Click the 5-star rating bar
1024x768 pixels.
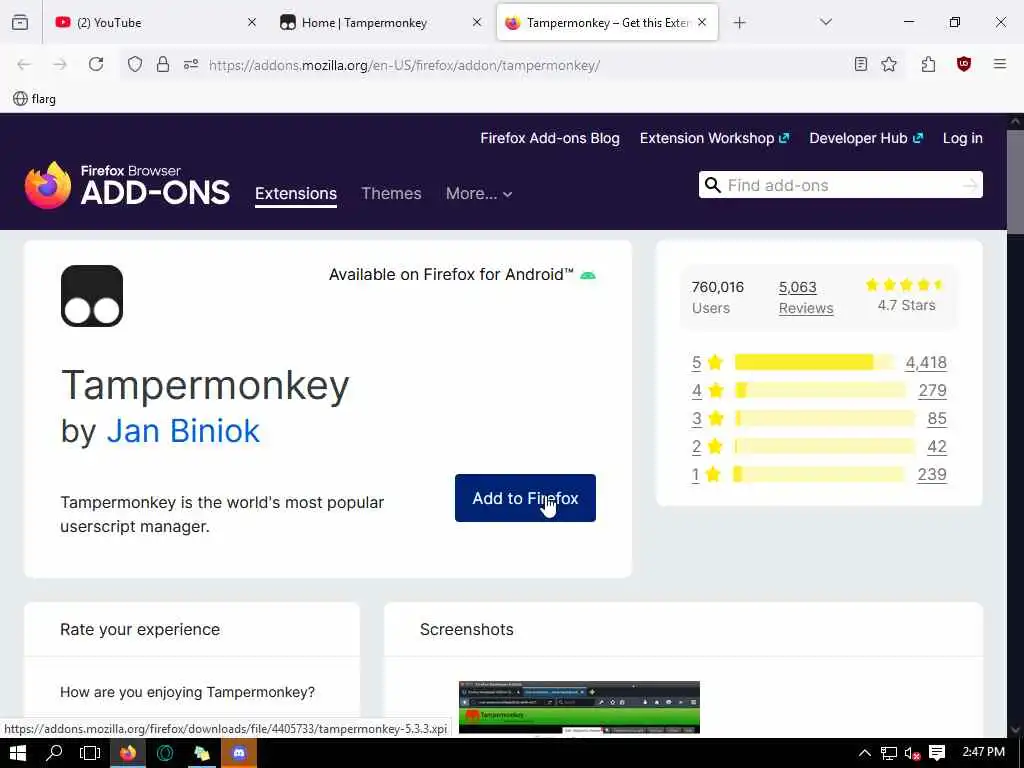814,362
